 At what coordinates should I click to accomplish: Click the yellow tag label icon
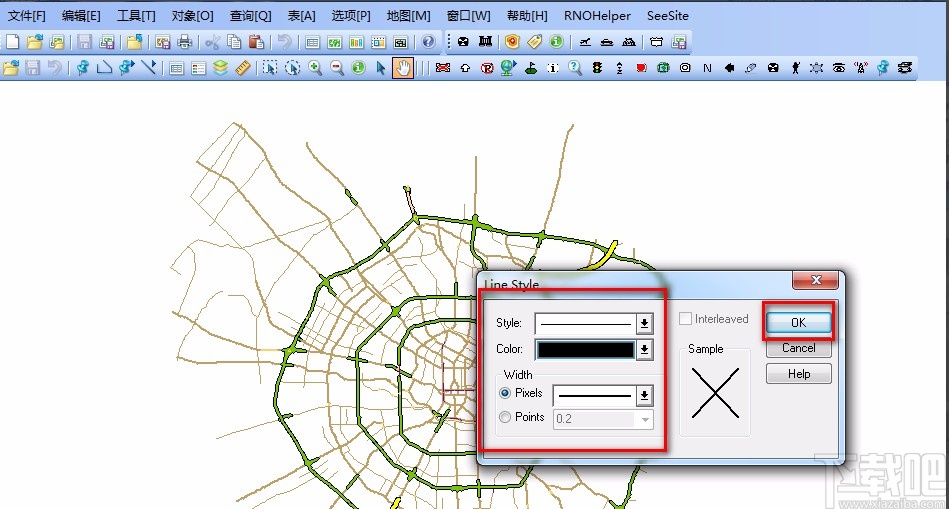pos(534,42)
